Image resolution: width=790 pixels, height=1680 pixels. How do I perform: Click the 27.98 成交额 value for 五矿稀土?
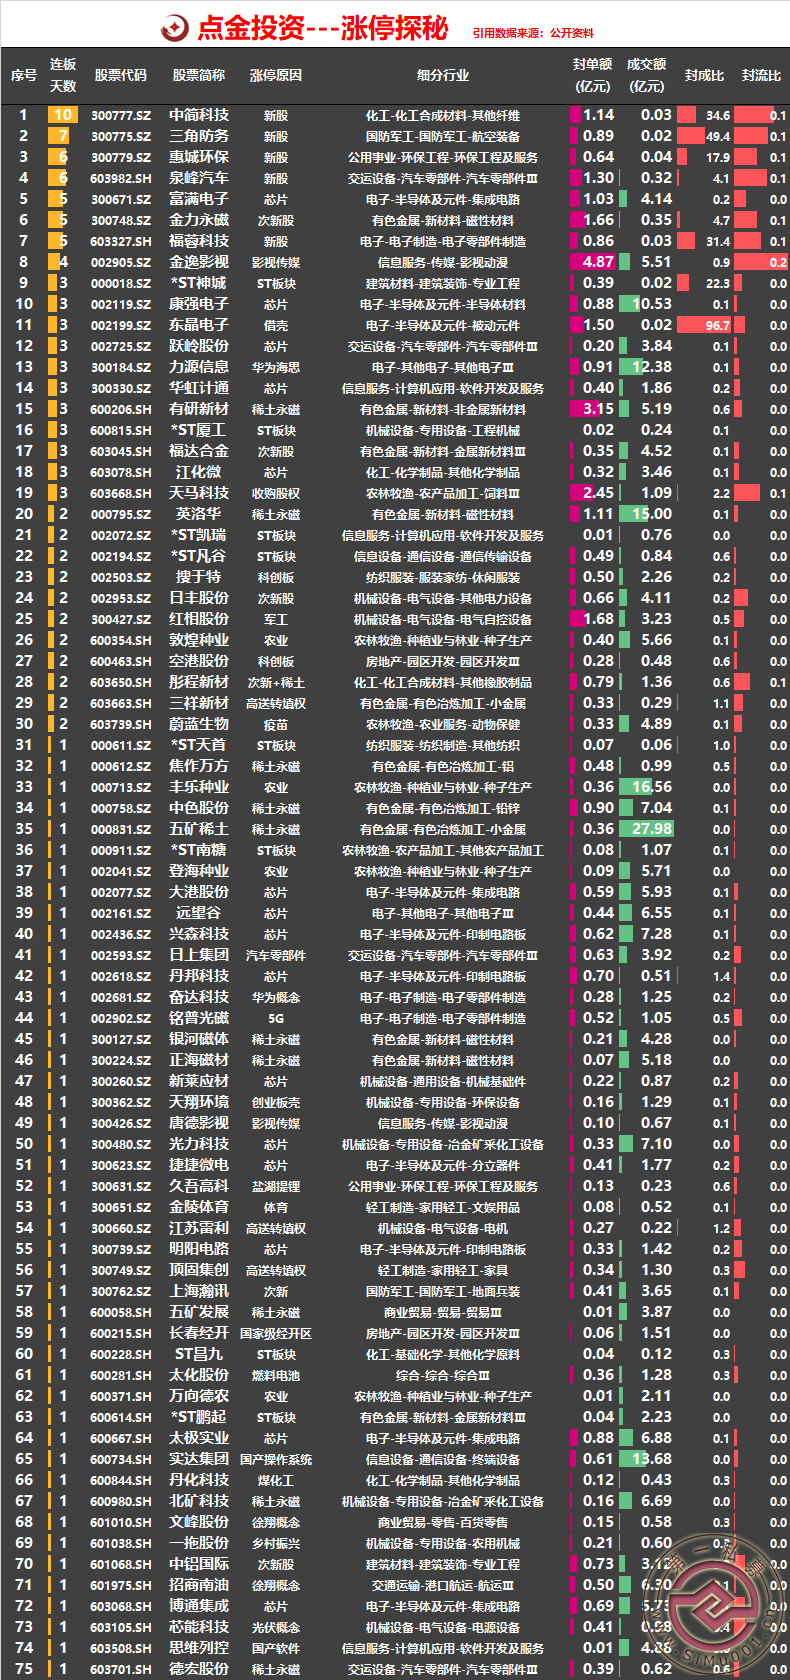[652, 829]
